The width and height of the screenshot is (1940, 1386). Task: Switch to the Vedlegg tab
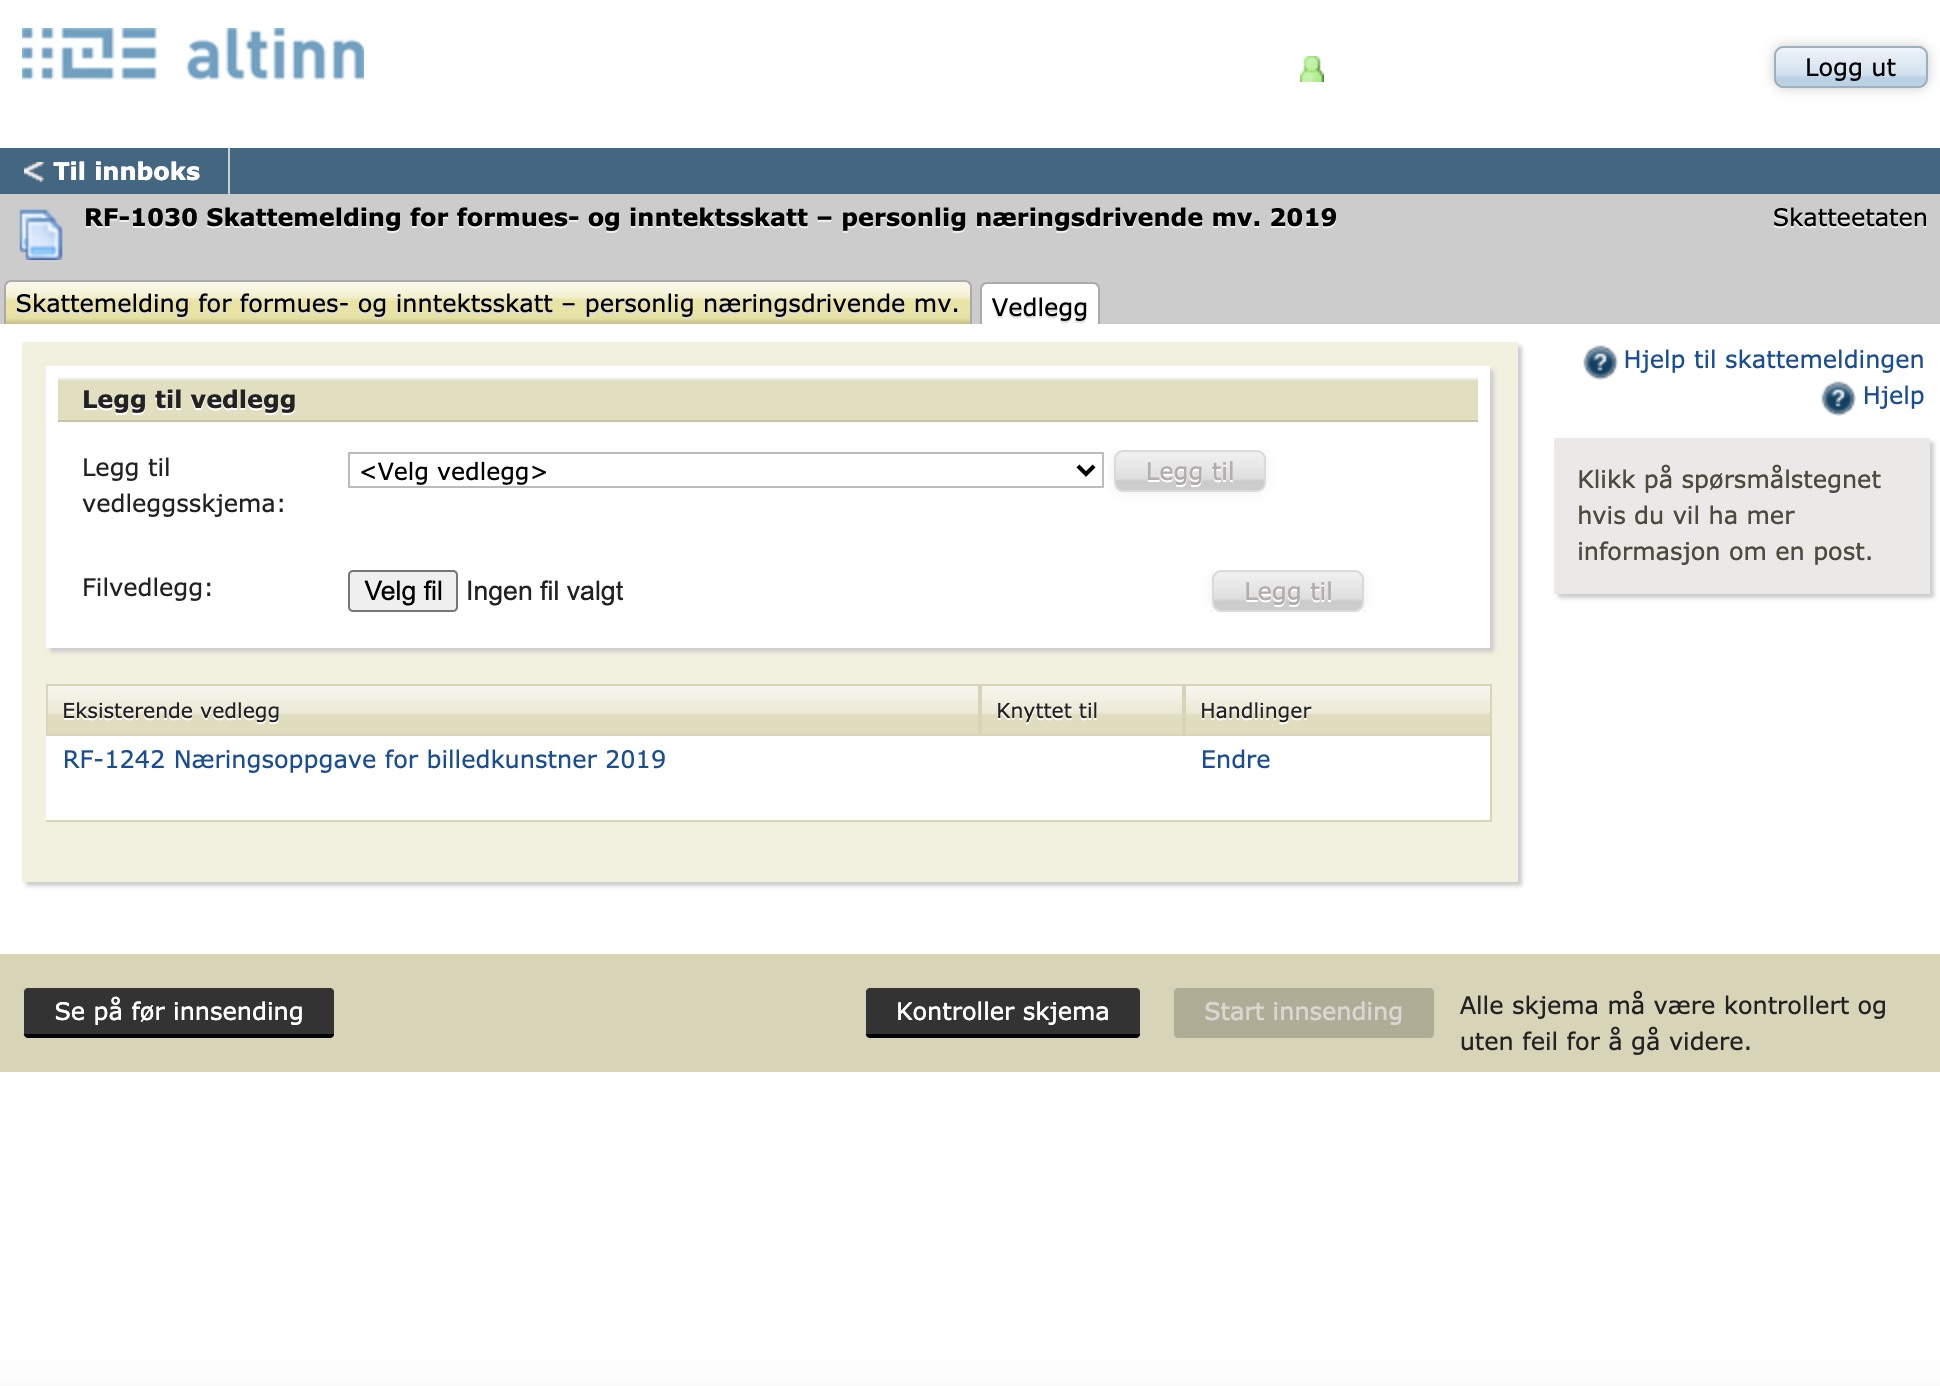coord(1039,306)
